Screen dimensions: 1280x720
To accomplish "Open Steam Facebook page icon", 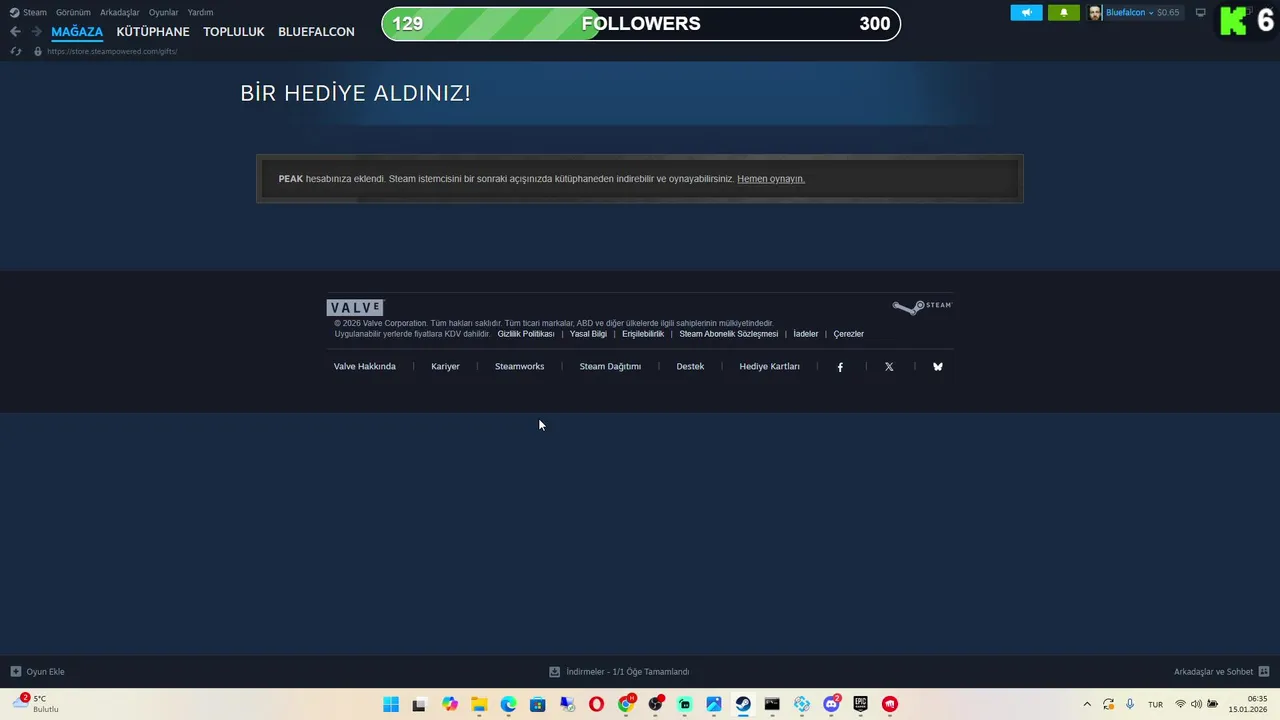I will tap(840, 367).
